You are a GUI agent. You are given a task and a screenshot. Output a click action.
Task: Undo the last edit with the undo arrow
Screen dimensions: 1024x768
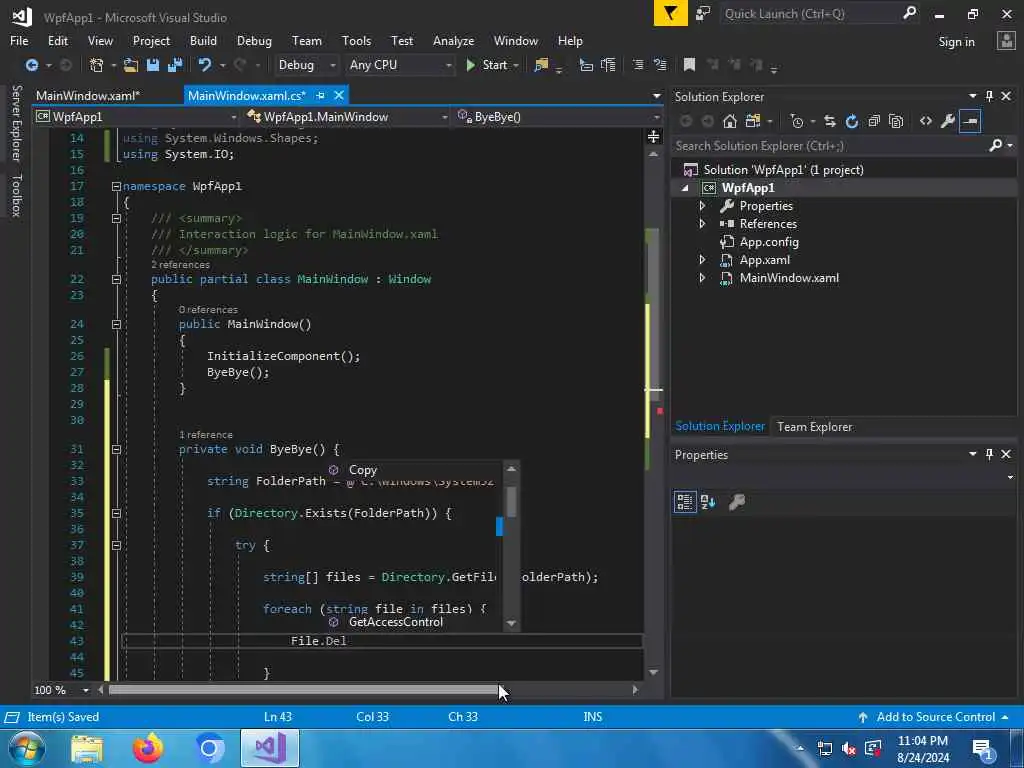pos(204,65)
